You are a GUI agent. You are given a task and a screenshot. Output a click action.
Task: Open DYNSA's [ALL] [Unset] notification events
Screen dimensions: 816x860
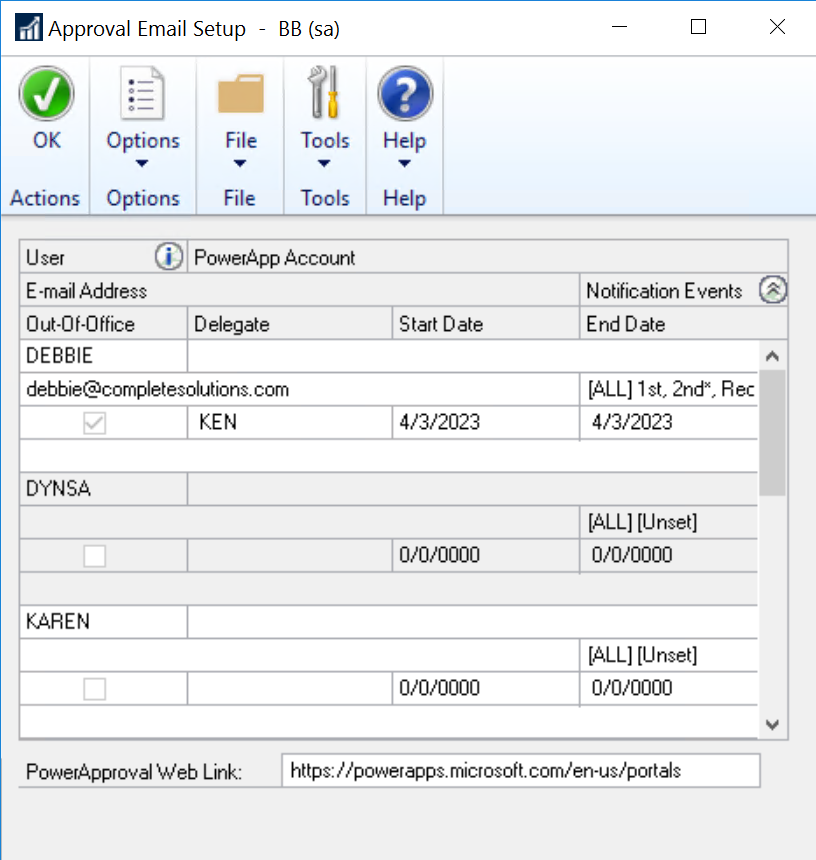click(668, 522)
